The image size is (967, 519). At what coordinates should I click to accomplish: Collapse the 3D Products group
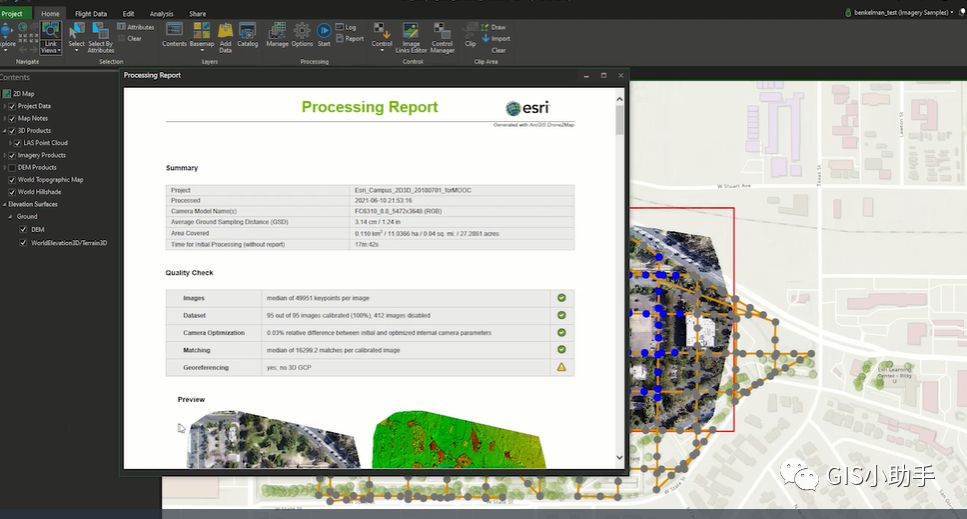[4, 131]
